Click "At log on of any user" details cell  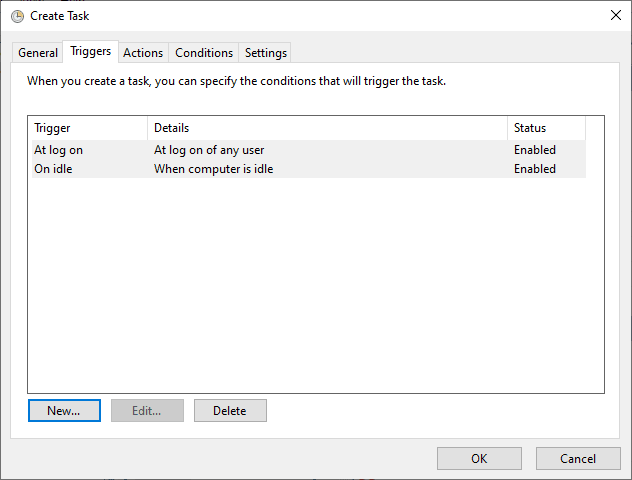pos(209,150)
